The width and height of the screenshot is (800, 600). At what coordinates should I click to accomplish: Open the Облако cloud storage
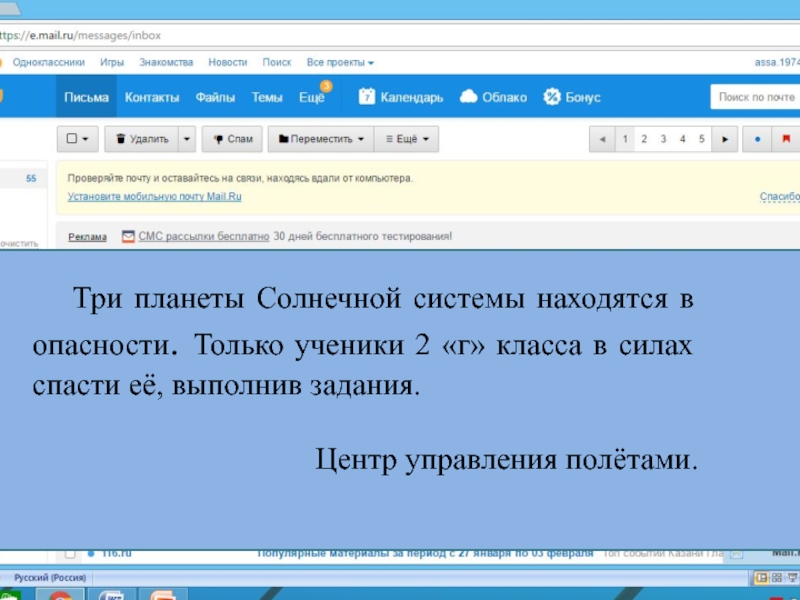click(469, 97)
